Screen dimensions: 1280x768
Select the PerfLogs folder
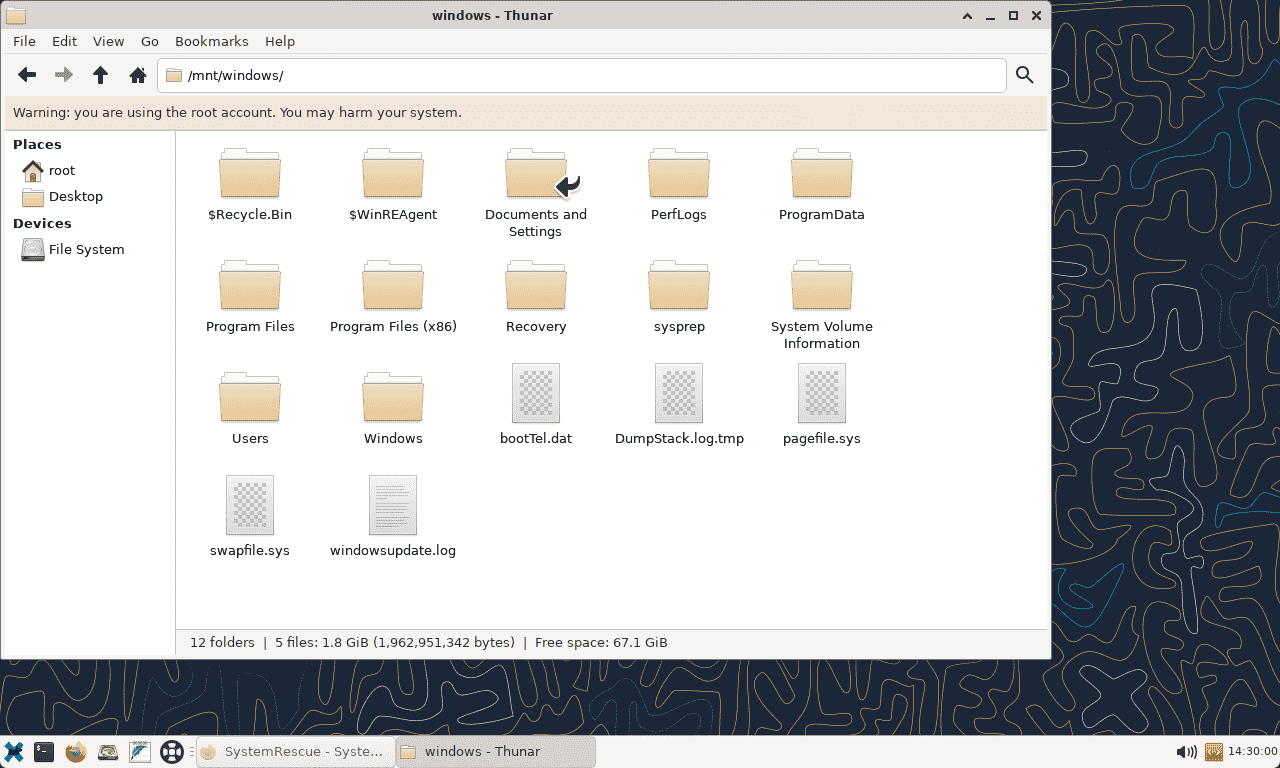coord(679,185)
